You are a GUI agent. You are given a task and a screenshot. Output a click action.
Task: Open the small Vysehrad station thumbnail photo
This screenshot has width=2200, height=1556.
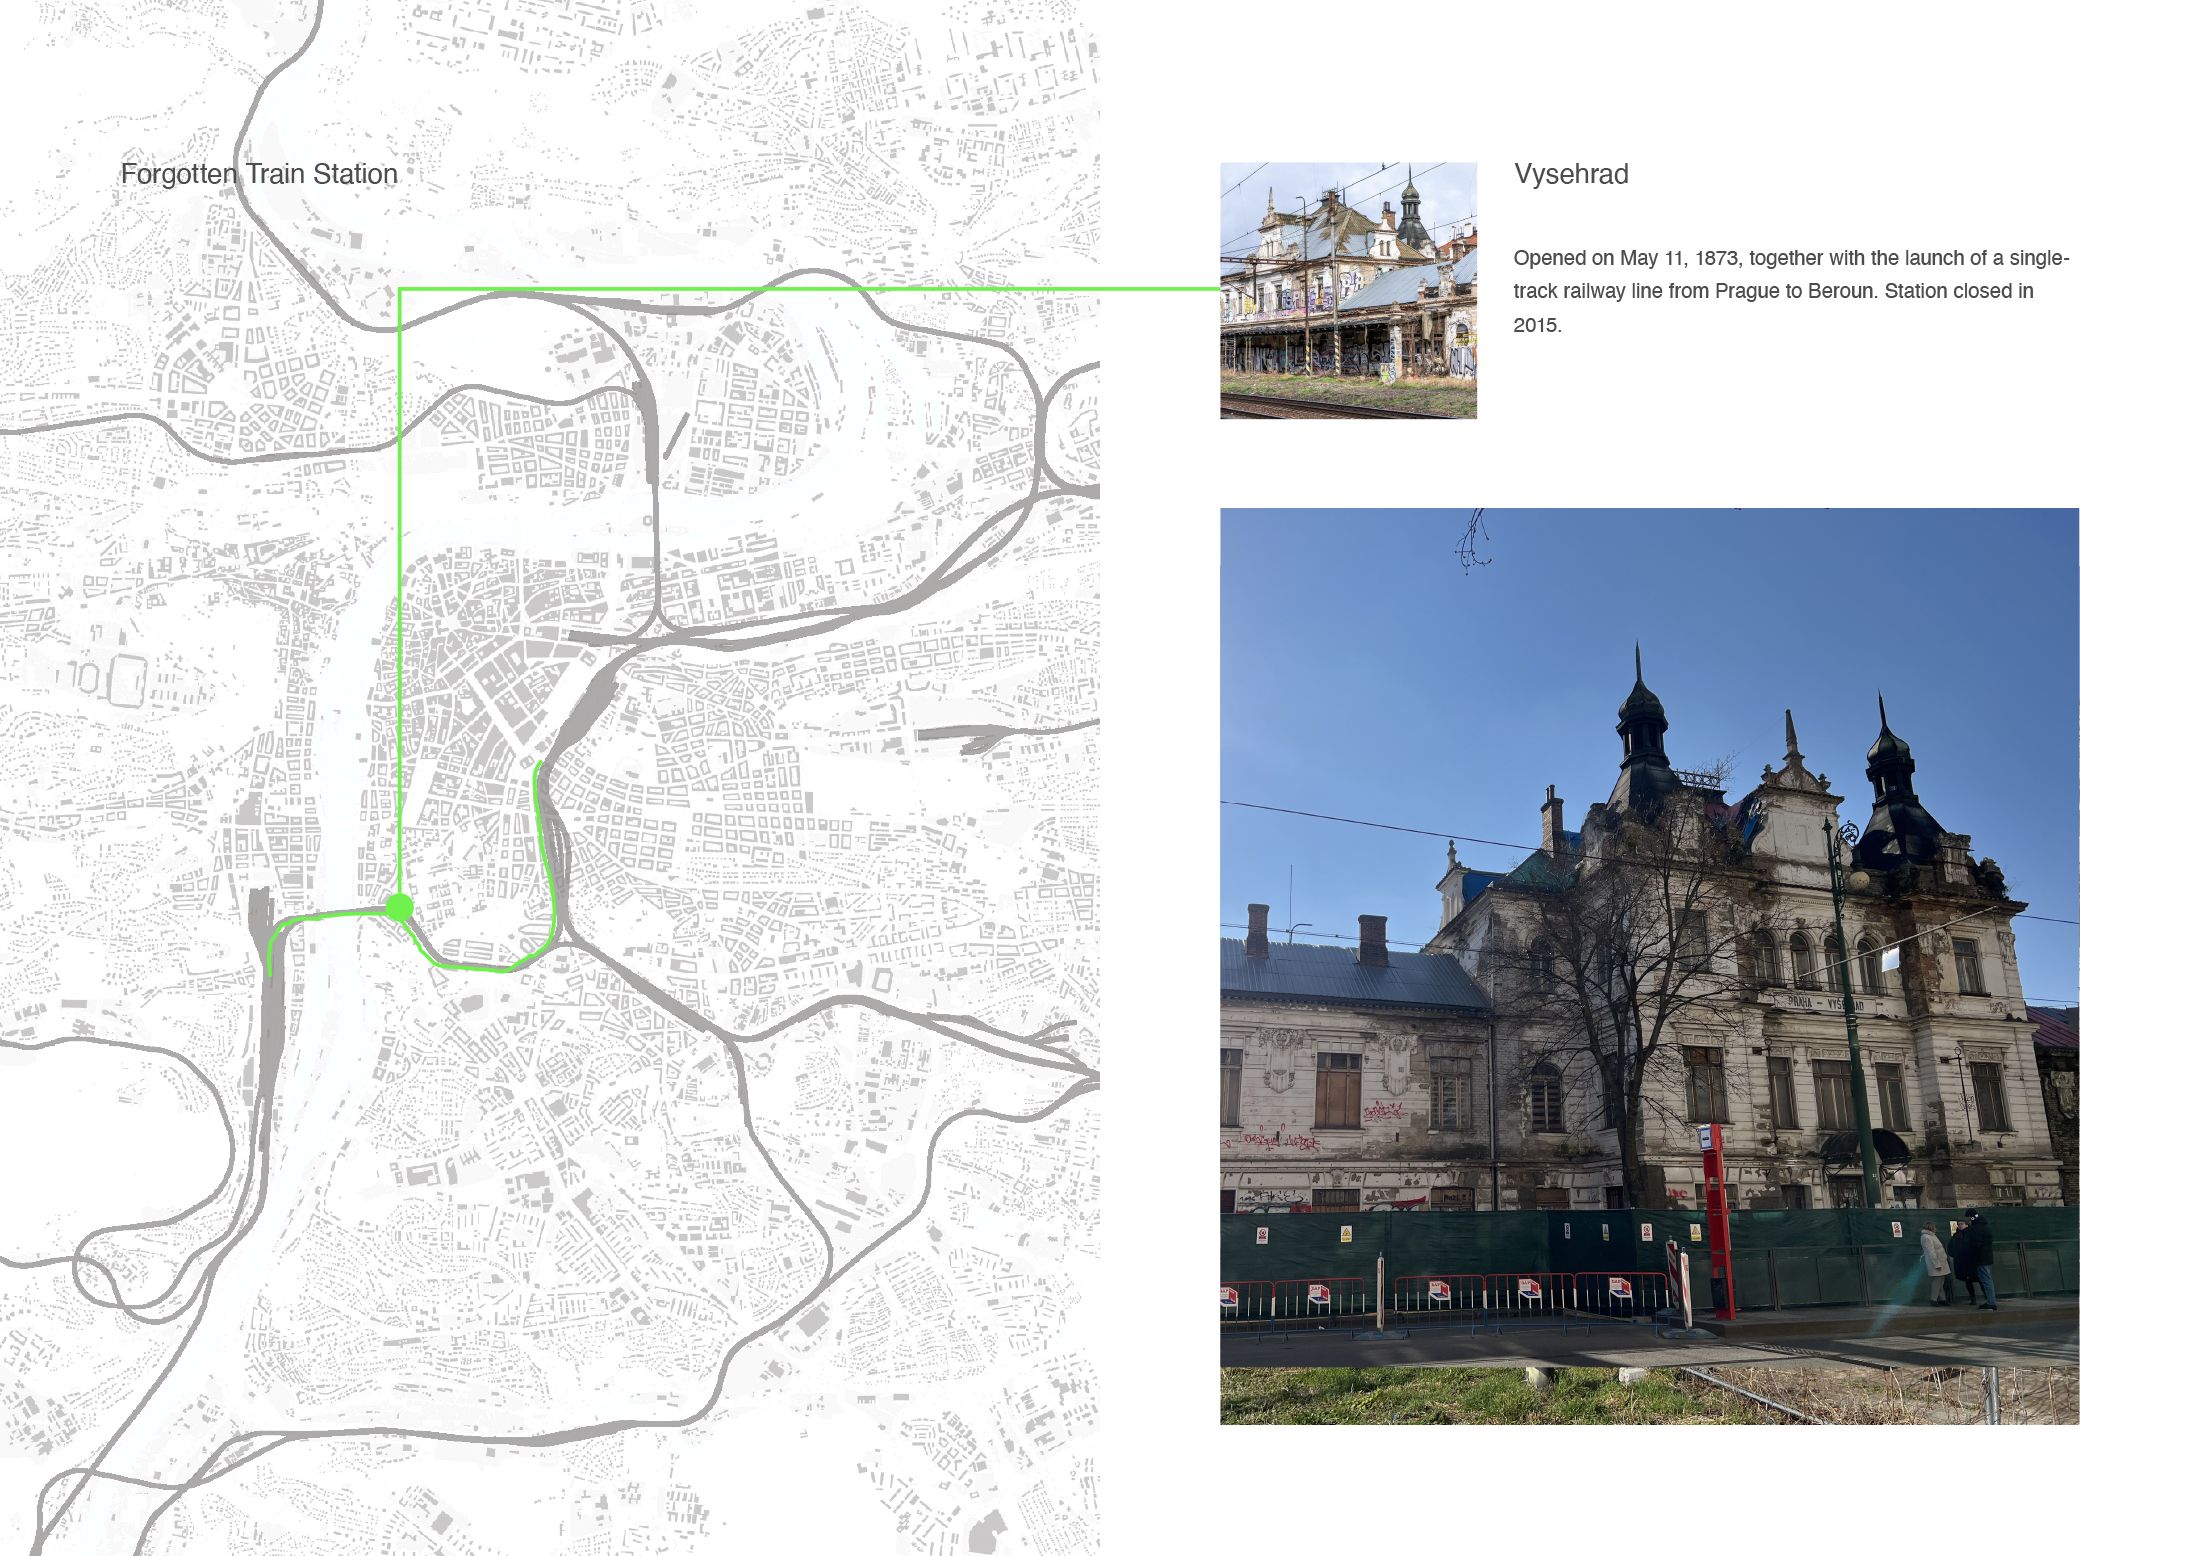1348,290
